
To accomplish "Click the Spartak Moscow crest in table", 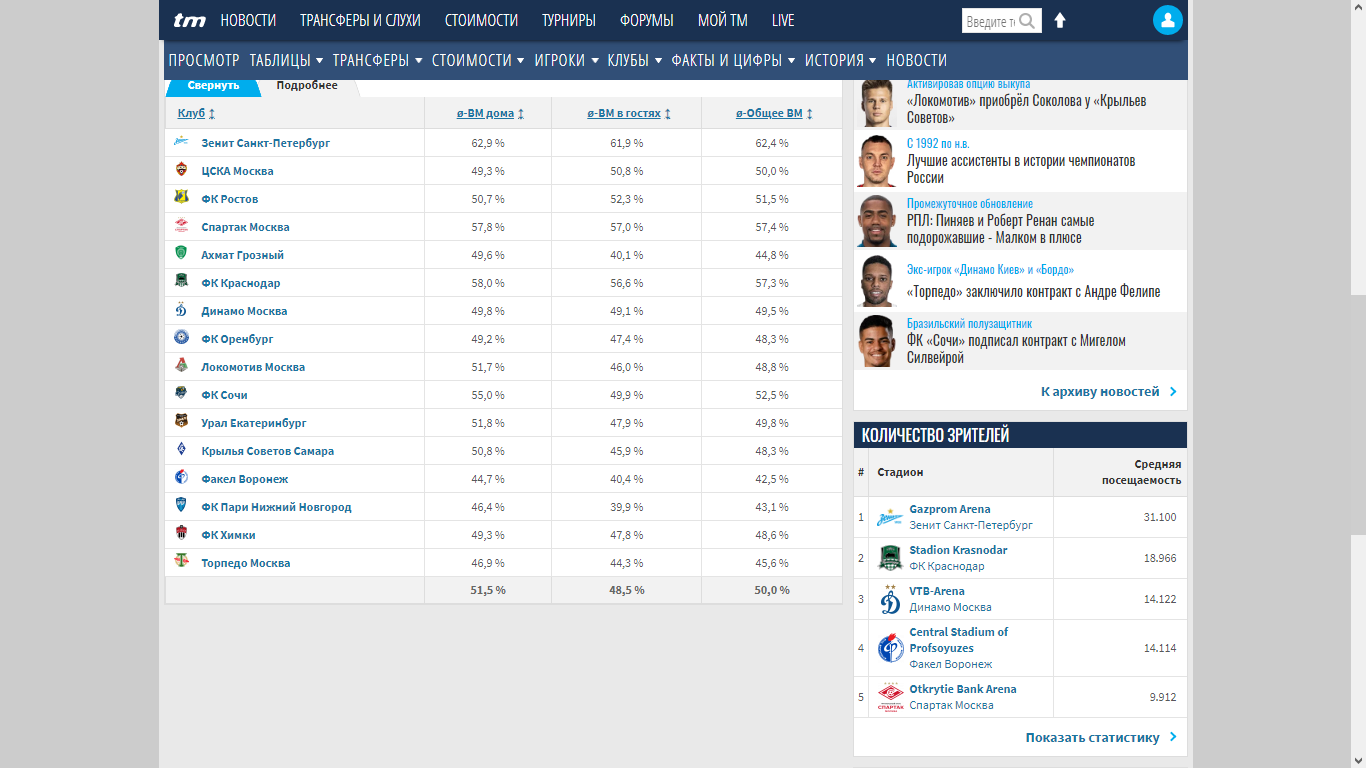I will pyautogui.click(x=181, y=227).
